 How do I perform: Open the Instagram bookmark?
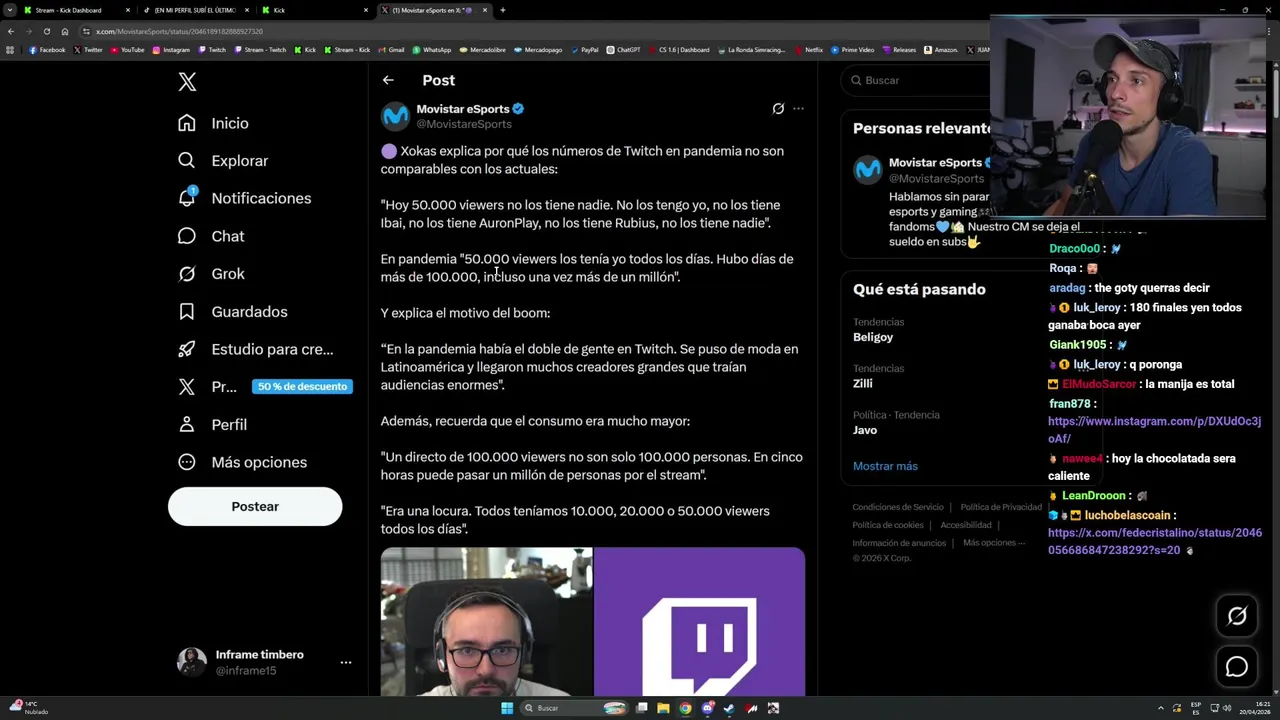(171, 50)
